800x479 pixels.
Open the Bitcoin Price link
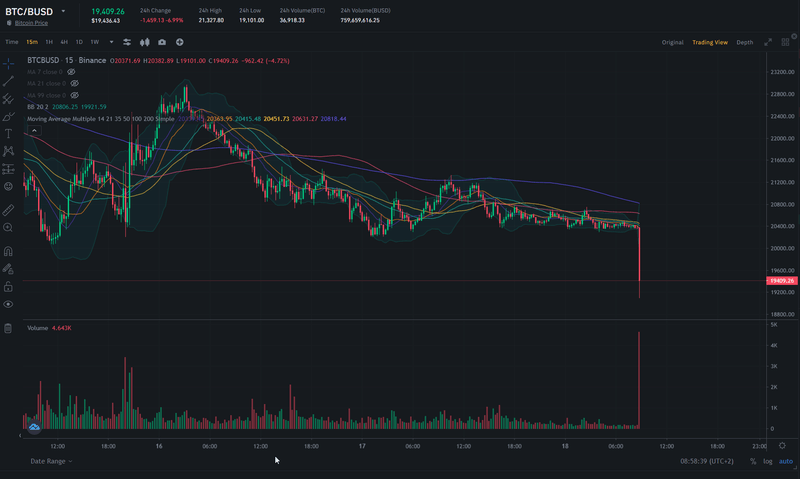33,22
